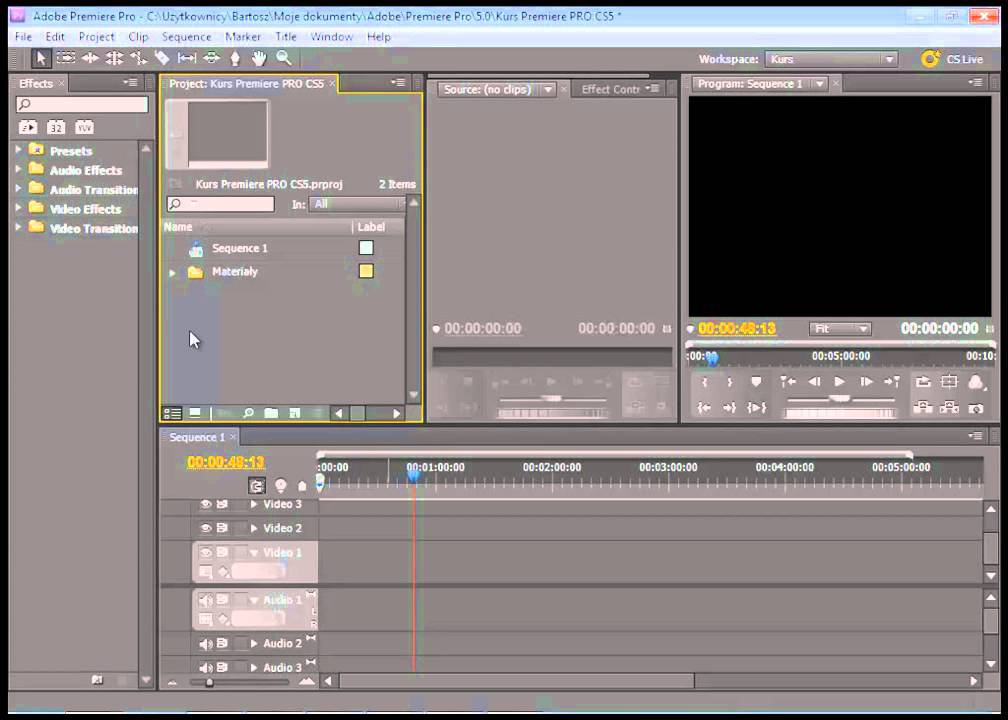Open the Fit zoom level dropdown
Viewport: 1008px width, 720px height.
tap(840, 329)
